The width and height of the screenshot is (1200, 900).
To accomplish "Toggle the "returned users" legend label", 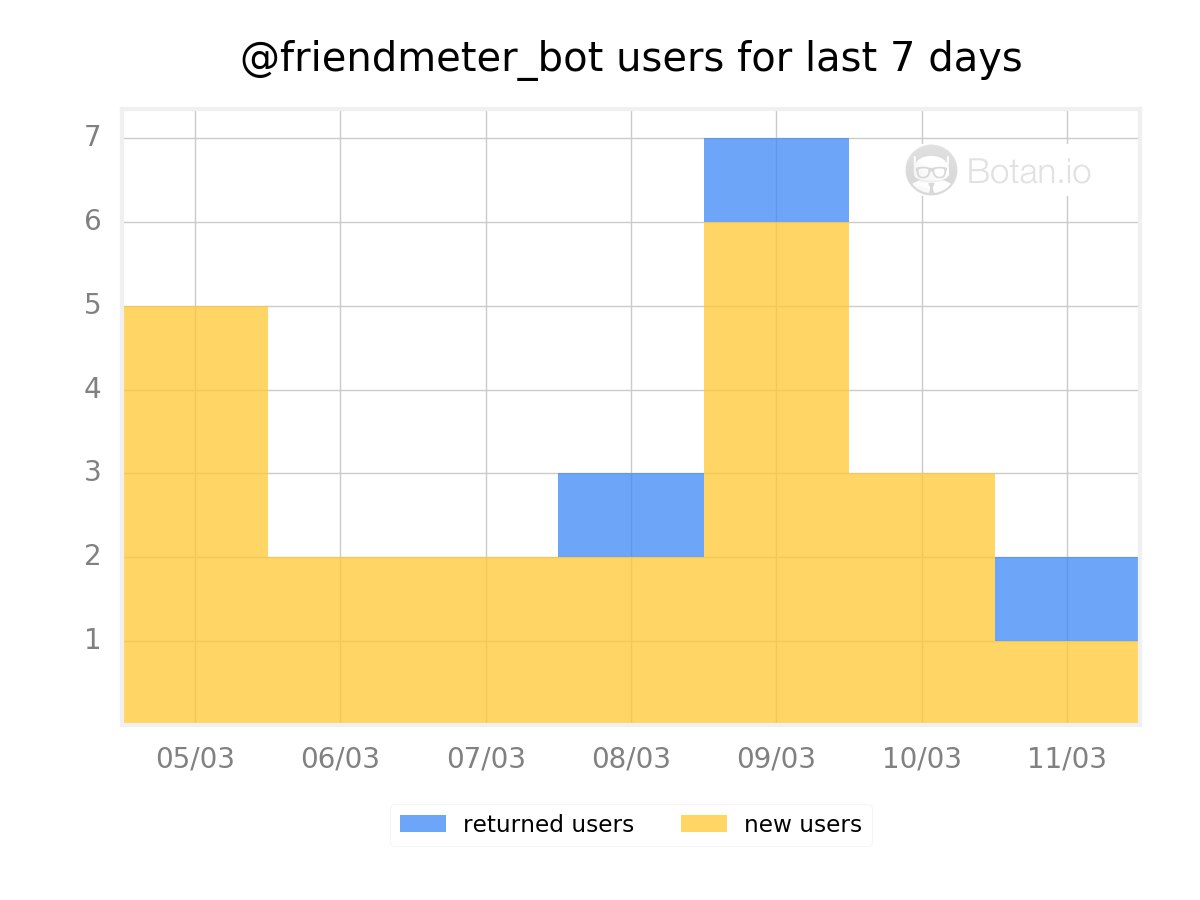I will click(x=548, y=824).
